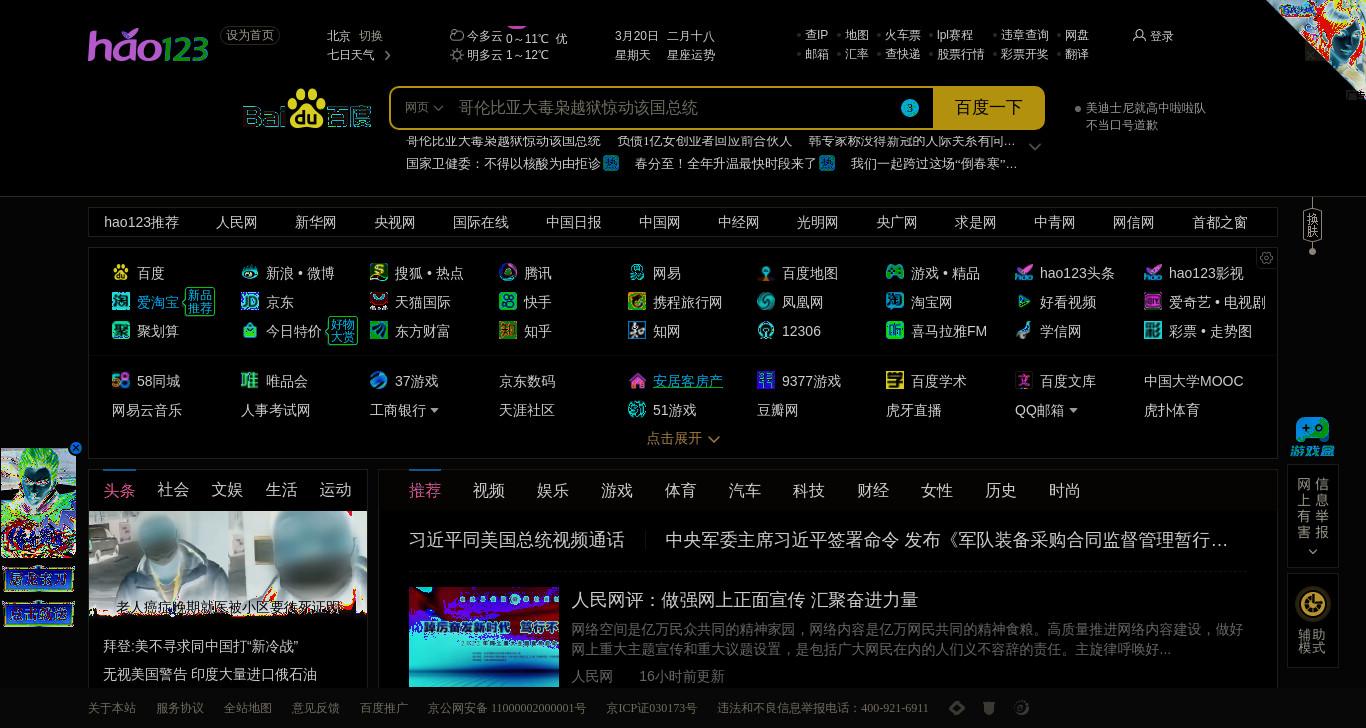The width and height of the screenshot is (1366, 728).
Task: Click the 百度一下 search button
Action: (988, 108)
